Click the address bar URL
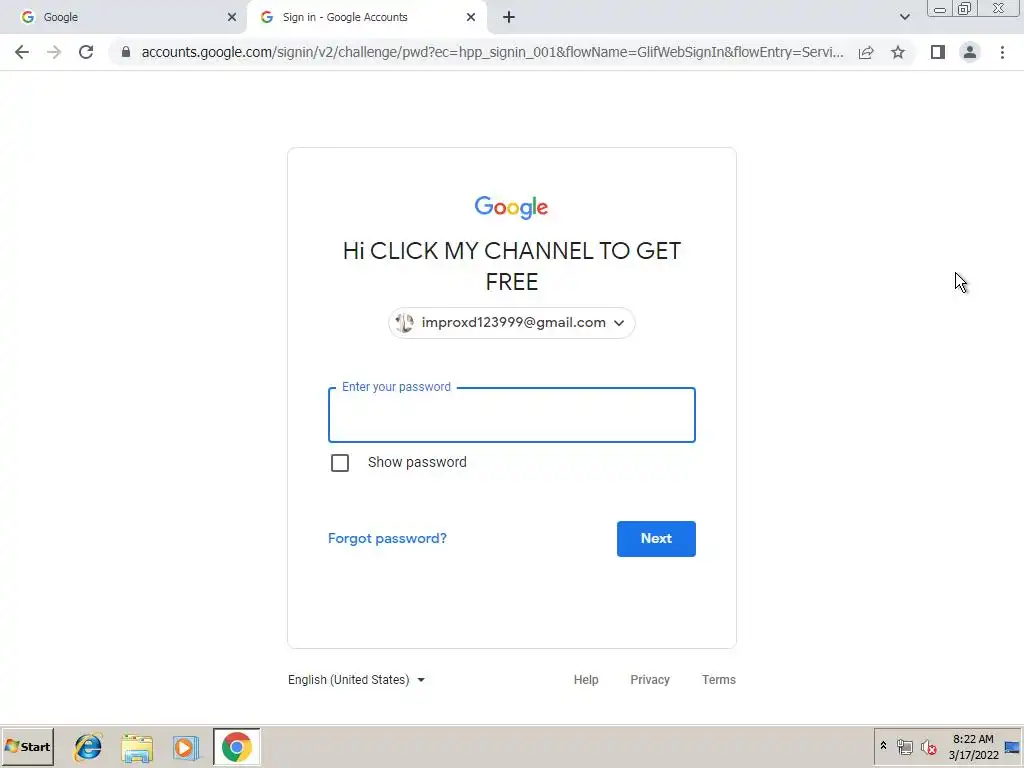1024x768 pixels. 492,52
